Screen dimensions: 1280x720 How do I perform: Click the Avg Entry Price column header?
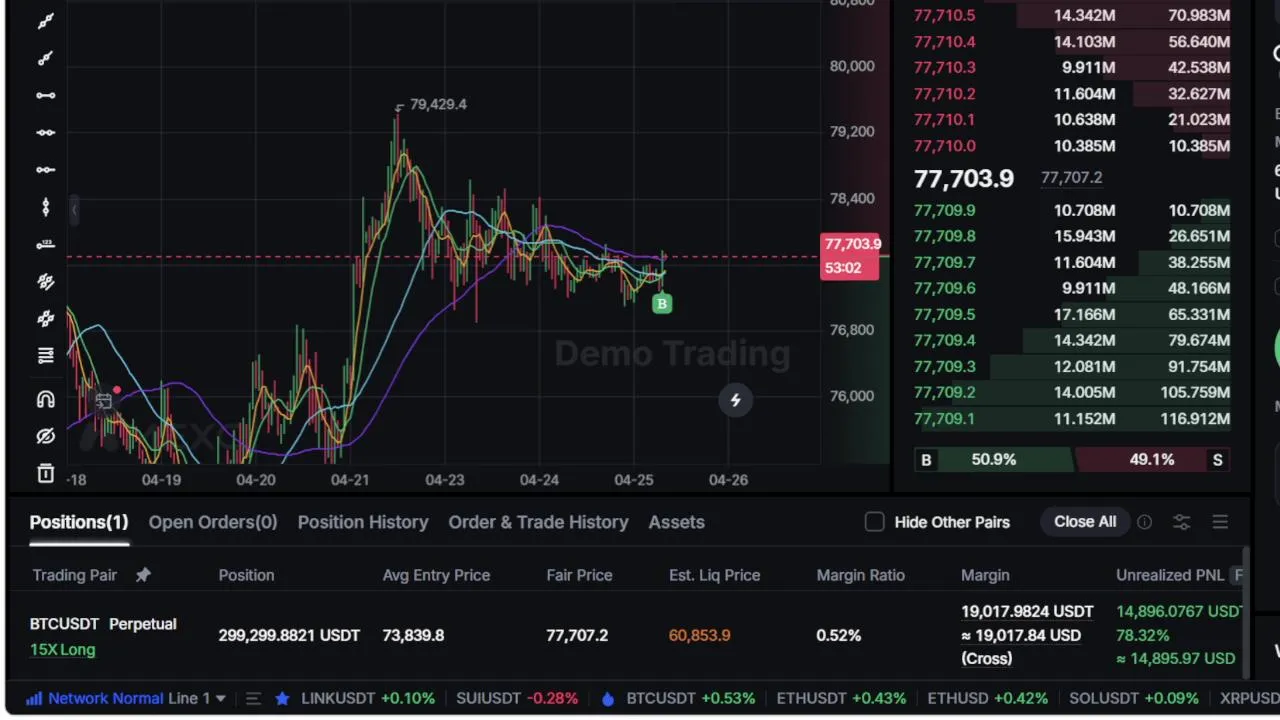point(436,575)
